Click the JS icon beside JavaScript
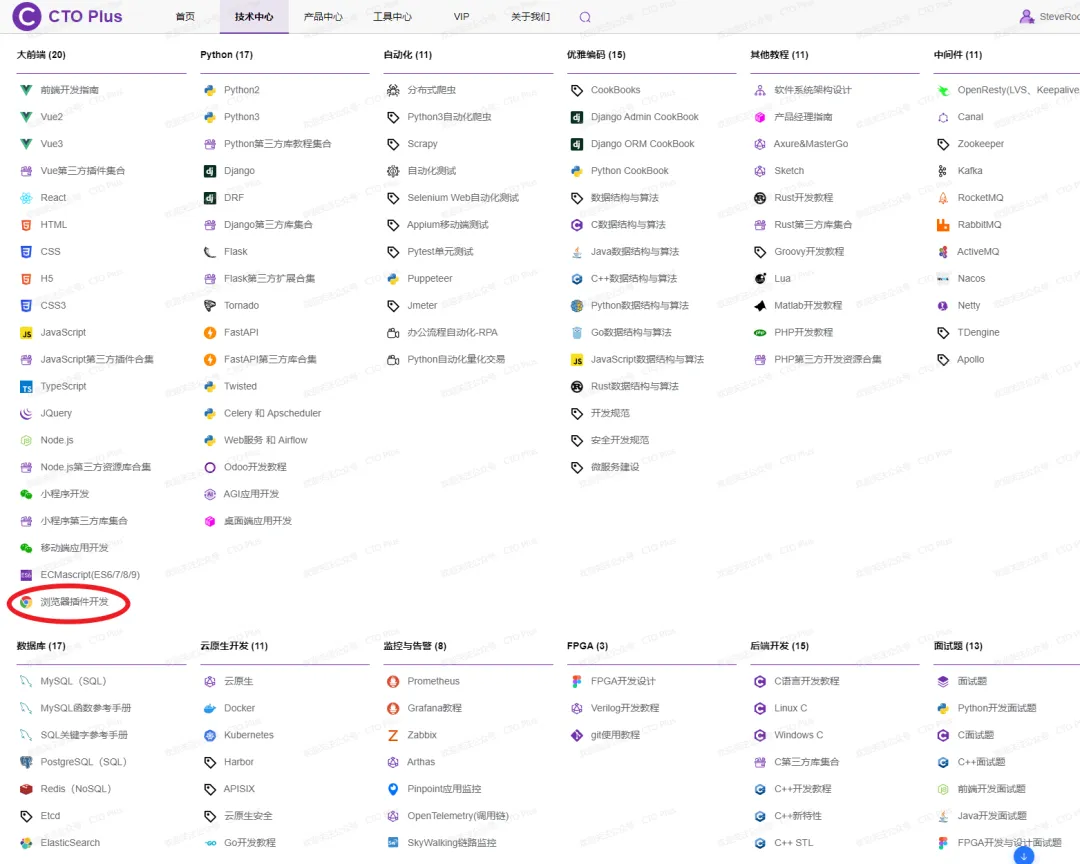1080x864 pixels. tap(26, 333)
